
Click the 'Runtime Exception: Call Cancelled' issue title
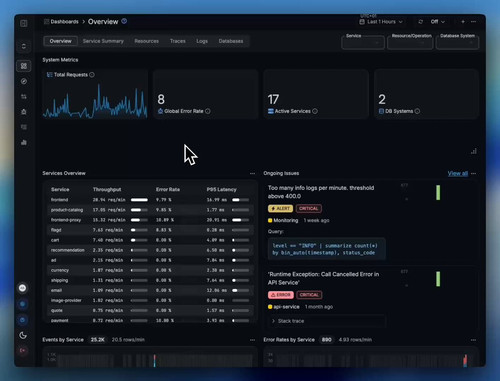pyautogui.click(x=323, y=278)
